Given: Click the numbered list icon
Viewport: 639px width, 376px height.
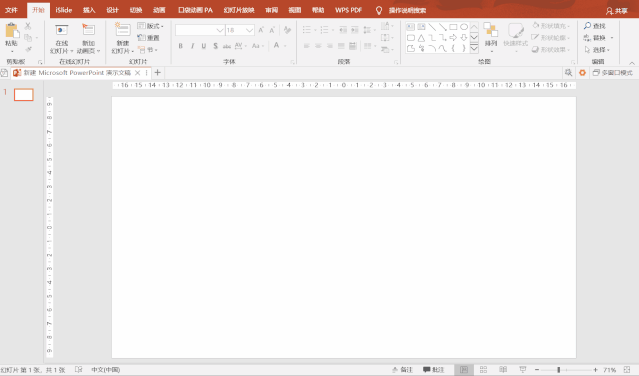Looking at the screenshot, I should click(x=324, y=30).
